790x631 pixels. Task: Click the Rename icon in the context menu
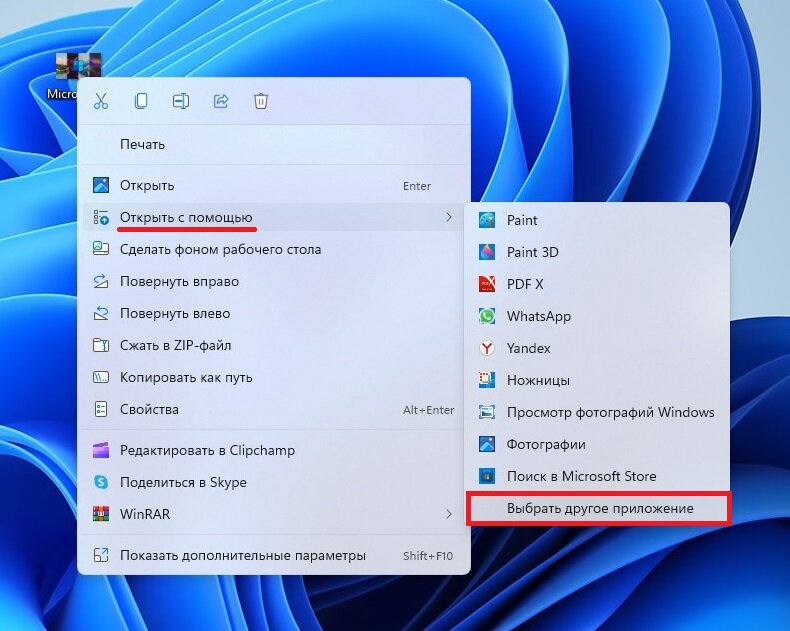click(x=181, y=101)
